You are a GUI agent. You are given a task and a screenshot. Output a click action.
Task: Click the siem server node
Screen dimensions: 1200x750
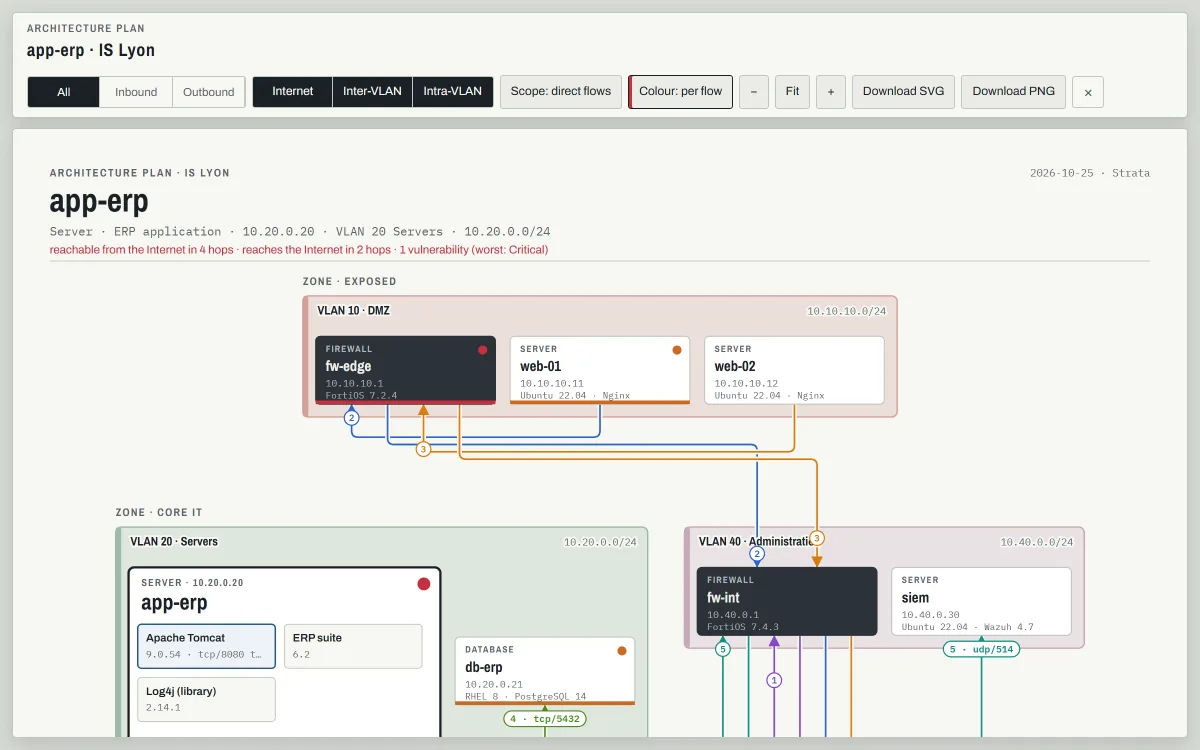click(981, 601)
